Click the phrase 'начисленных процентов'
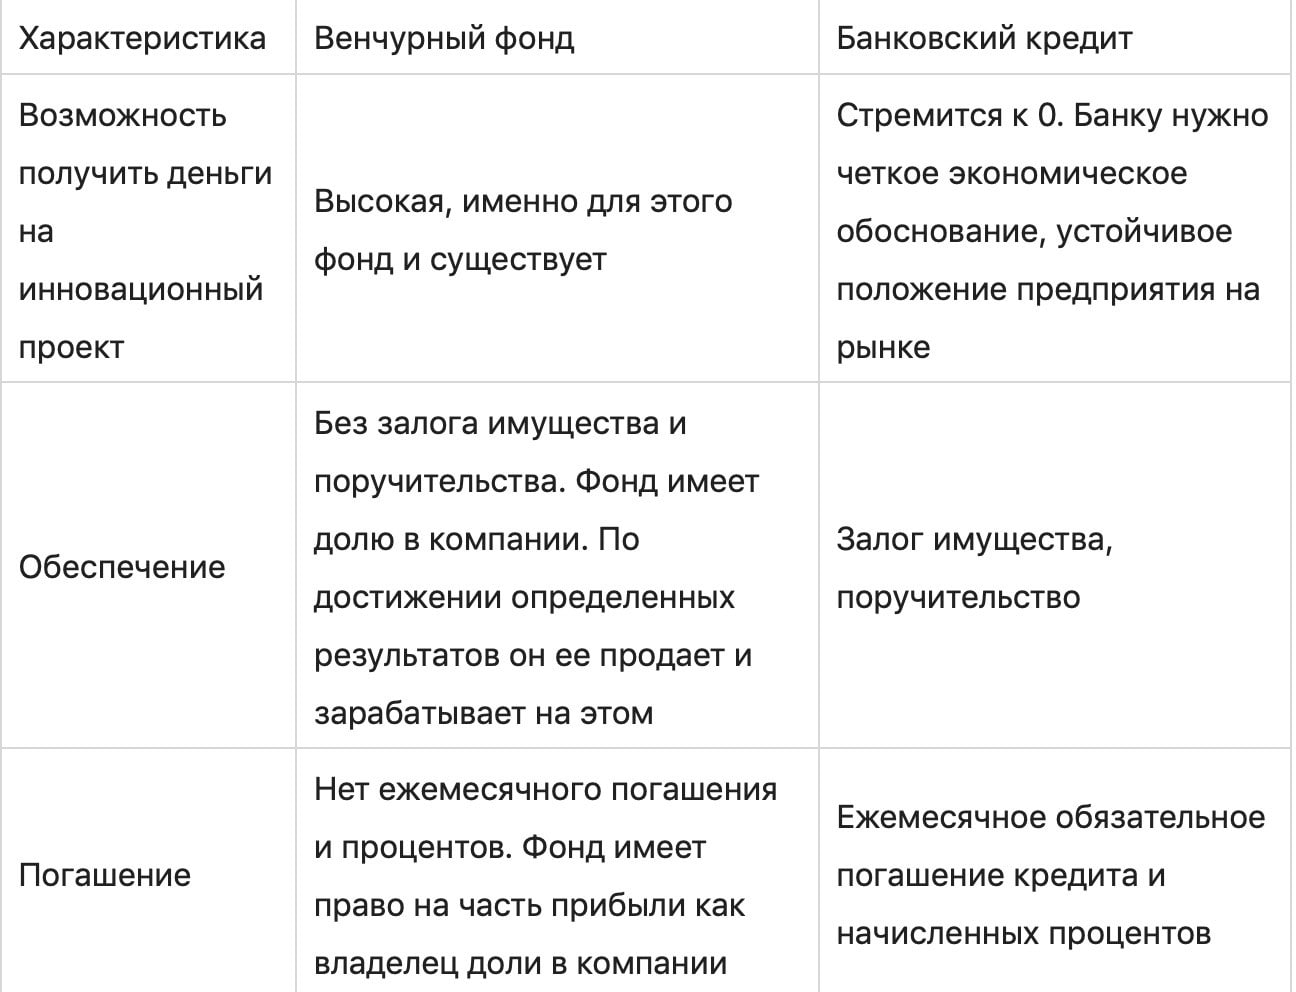The image size is (1296, 992). tap(1023, 934)
